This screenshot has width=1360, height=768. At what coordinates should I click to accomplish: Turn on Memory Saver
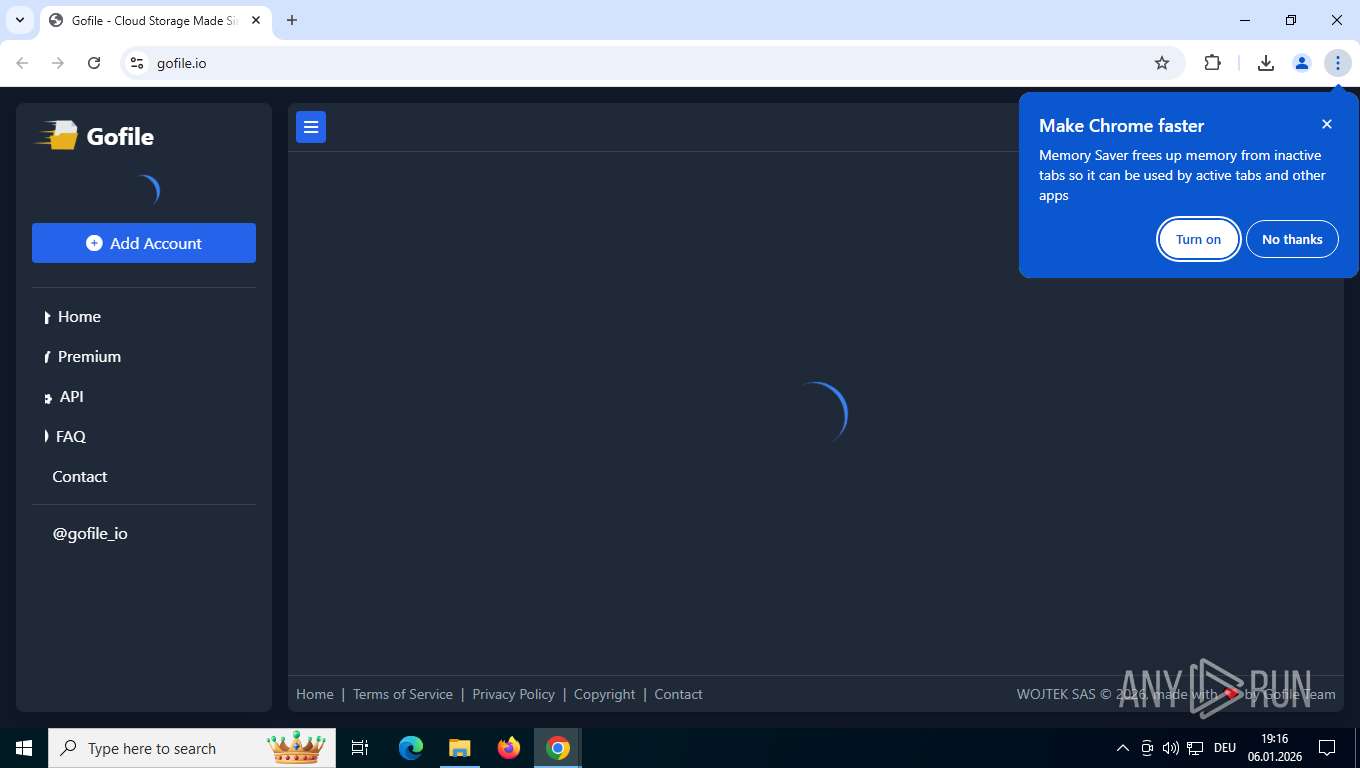pos(1198,239)
